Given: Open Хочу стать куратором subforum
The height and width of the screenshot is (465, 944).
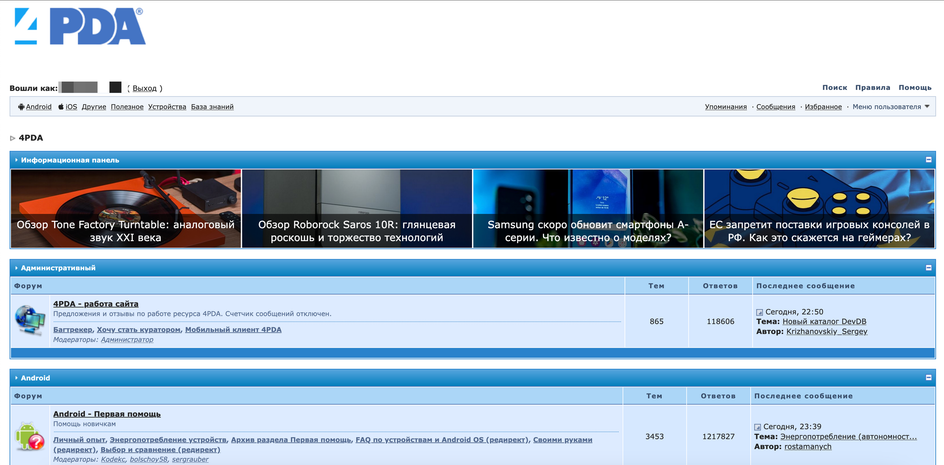Looking at the screenshot, I should (x=139, y=329).
